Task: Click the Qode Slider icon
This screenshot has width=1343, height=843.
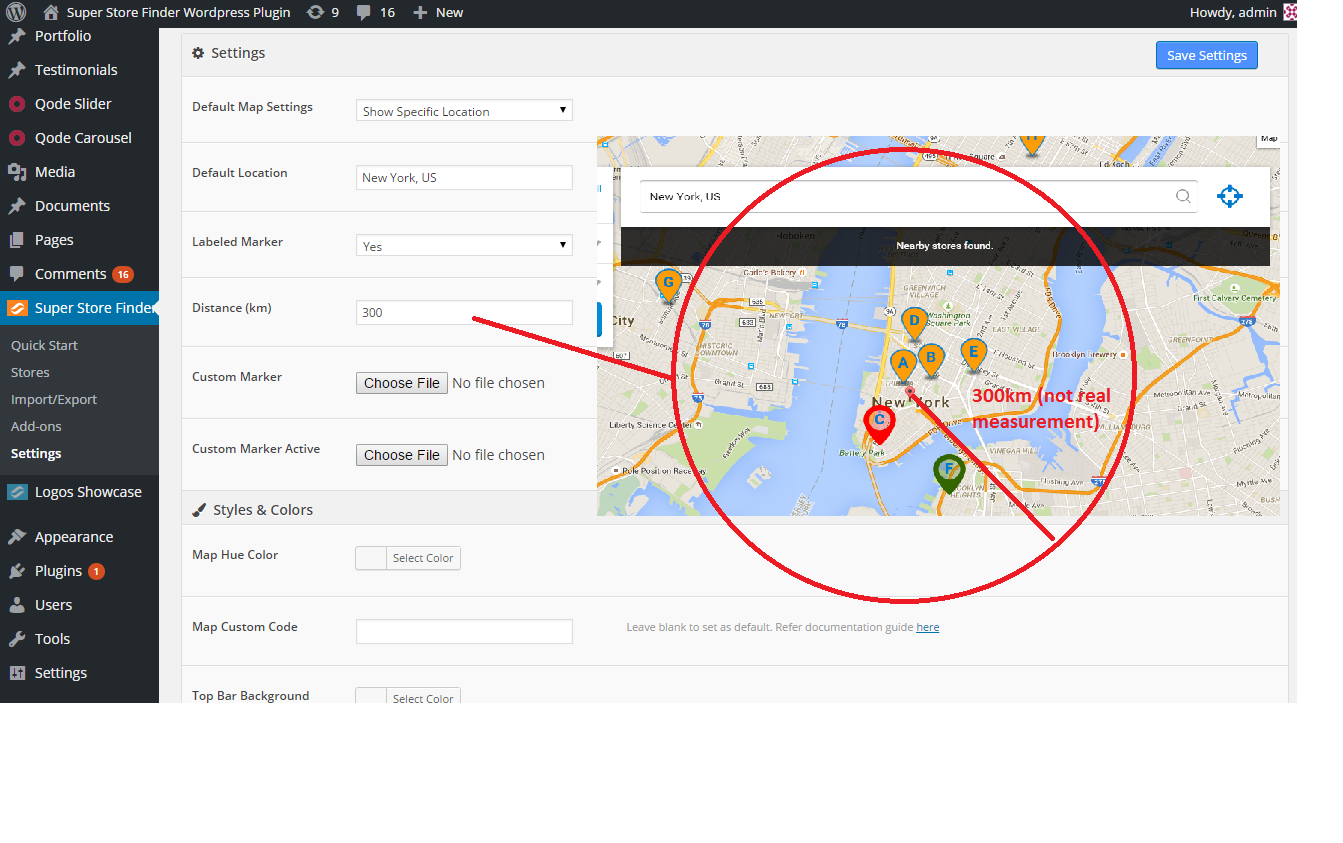Action: pyautogui.click(x=17, y=104)
